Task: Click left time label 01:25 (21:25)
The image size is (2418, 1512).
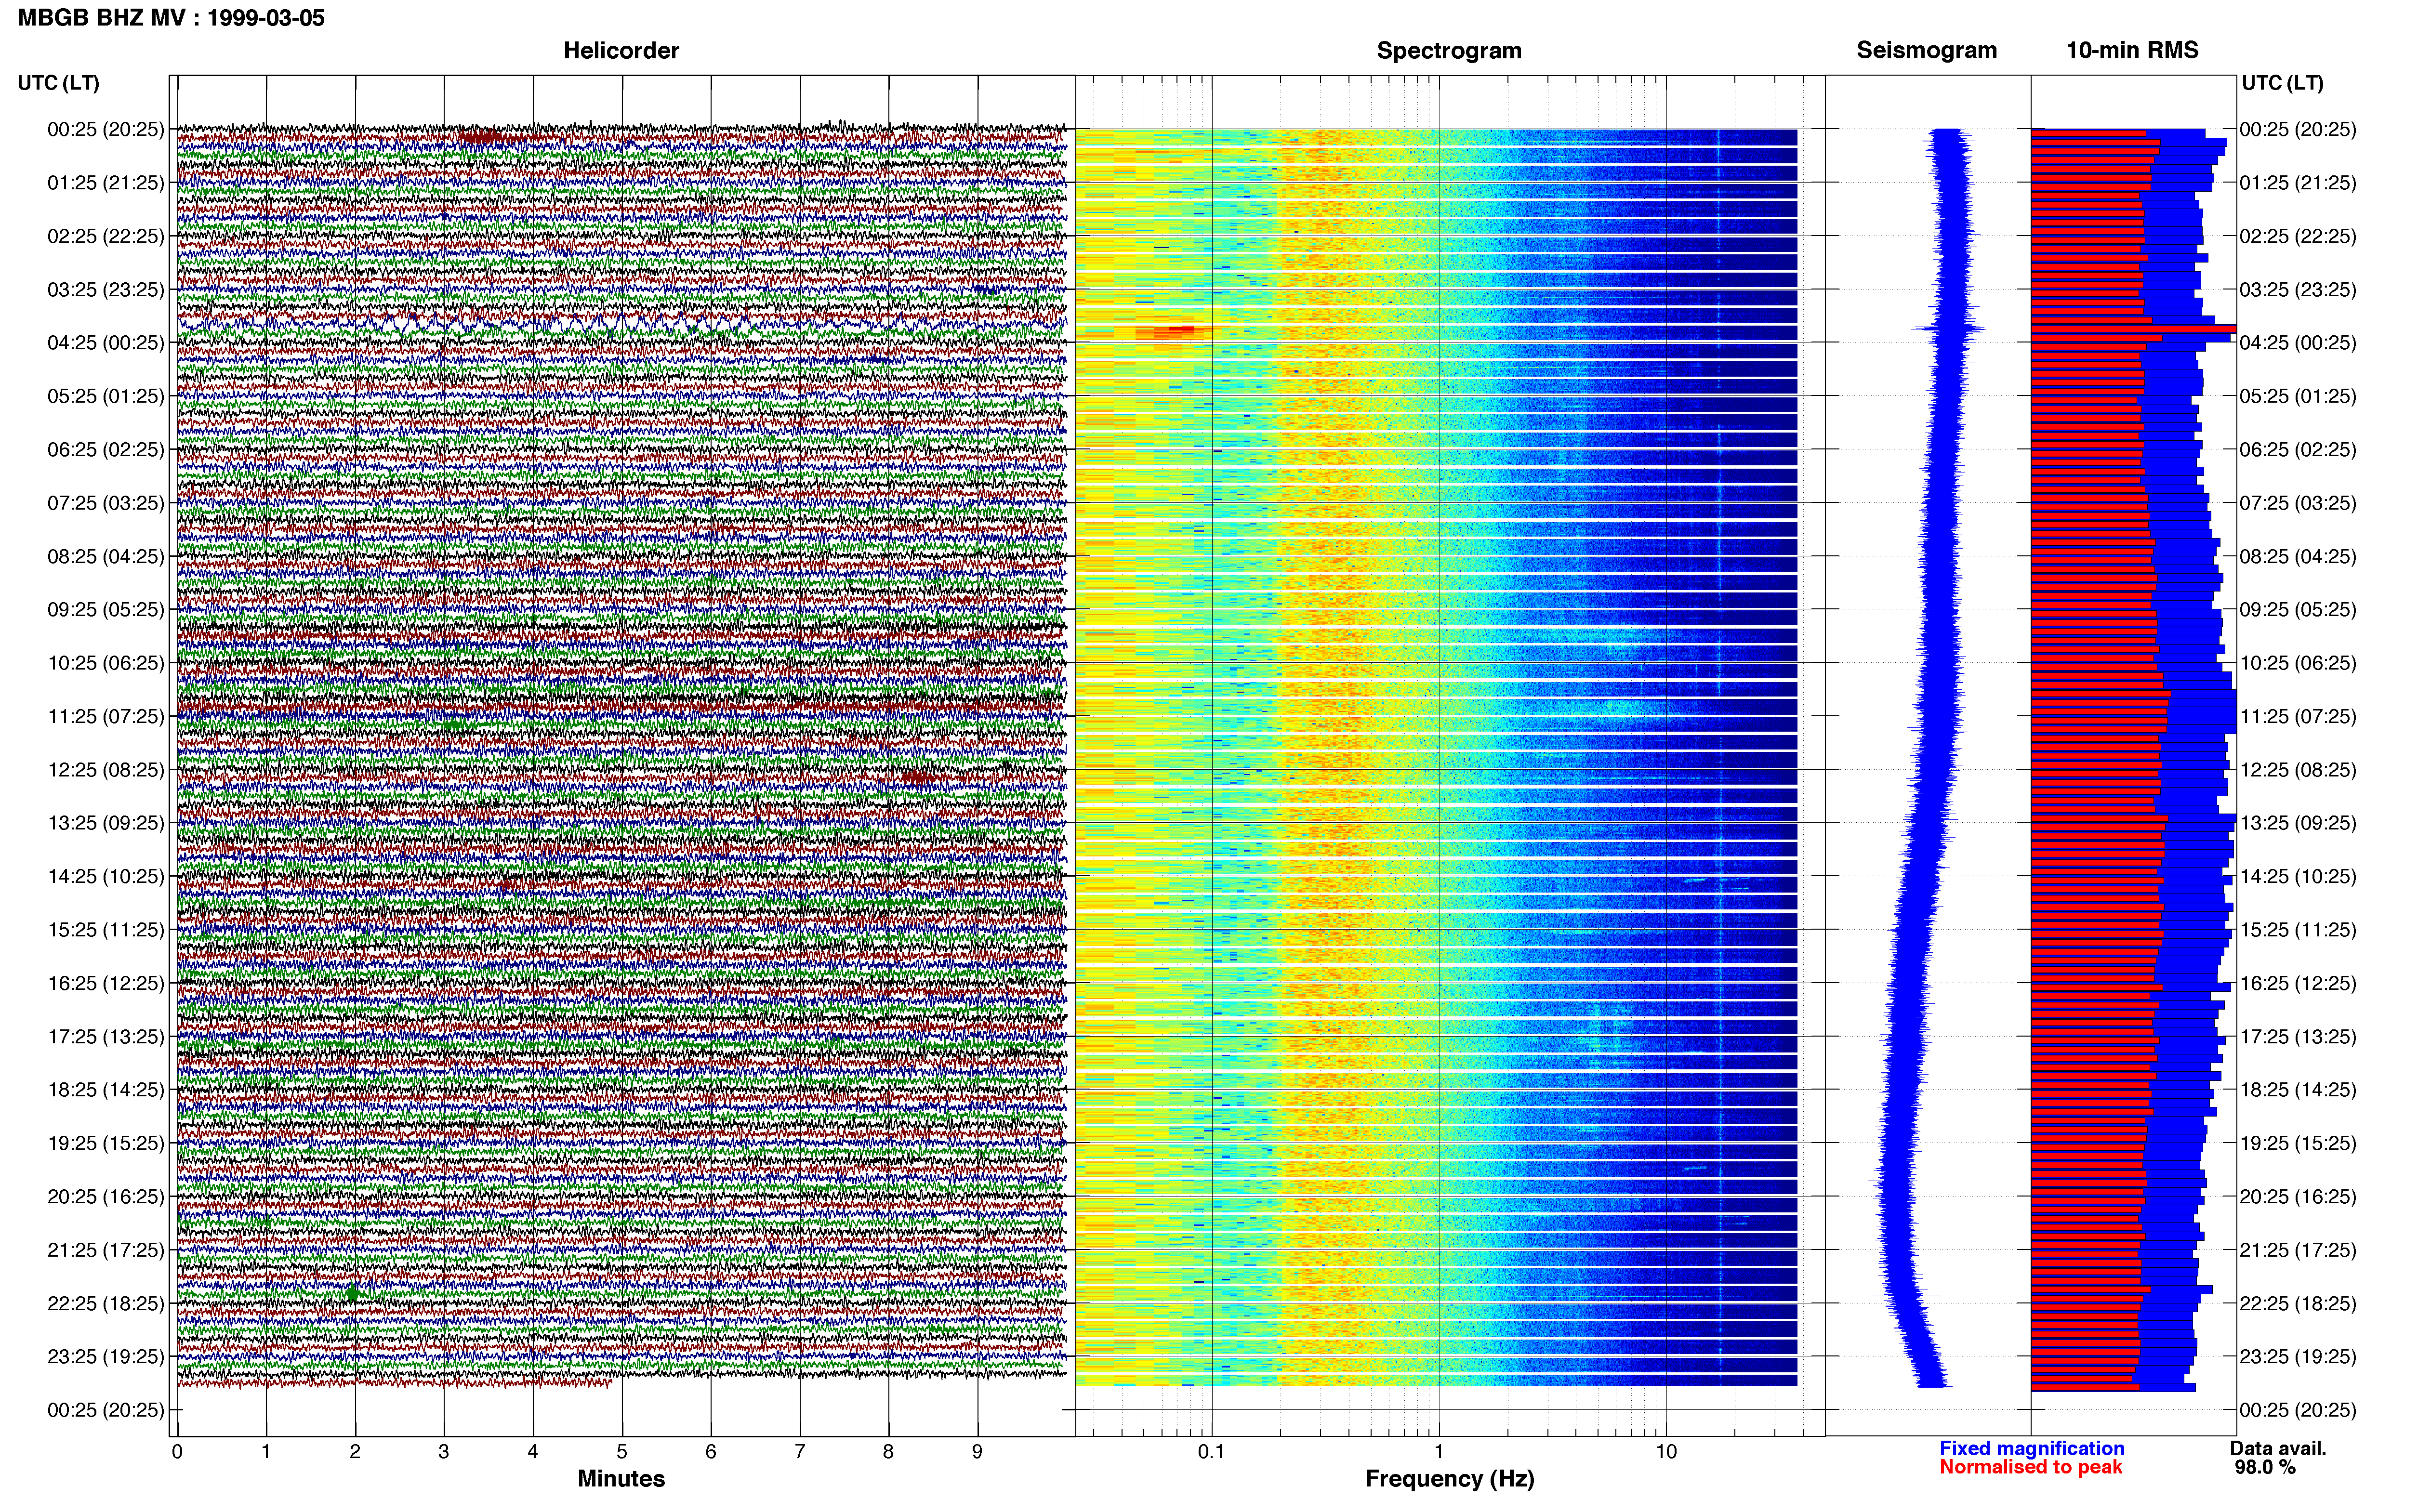Action: point(105,182)
